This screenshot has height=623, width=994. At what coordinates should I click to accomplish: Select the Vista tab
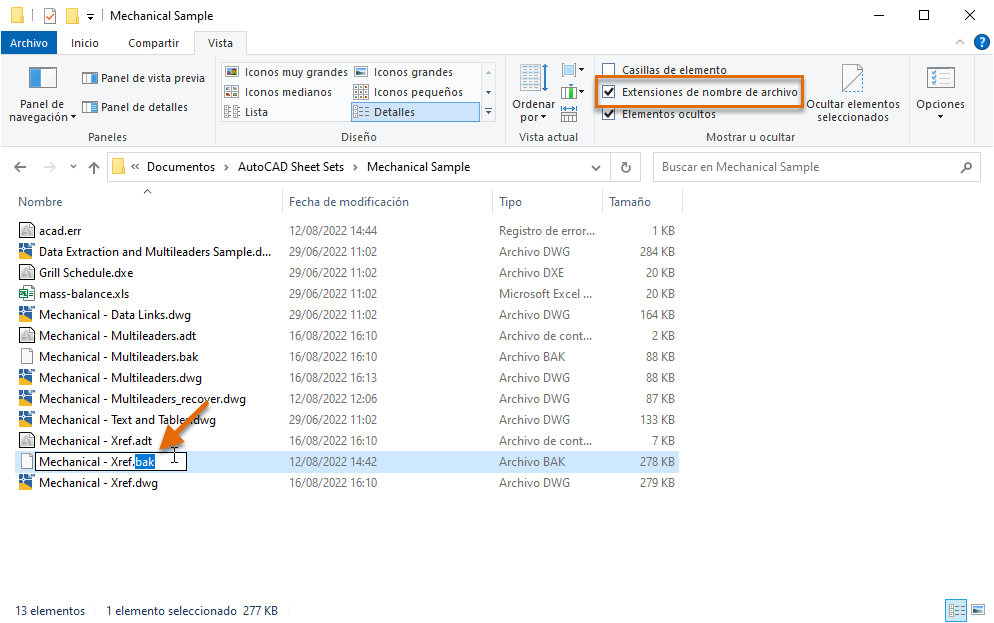point(220,43)
